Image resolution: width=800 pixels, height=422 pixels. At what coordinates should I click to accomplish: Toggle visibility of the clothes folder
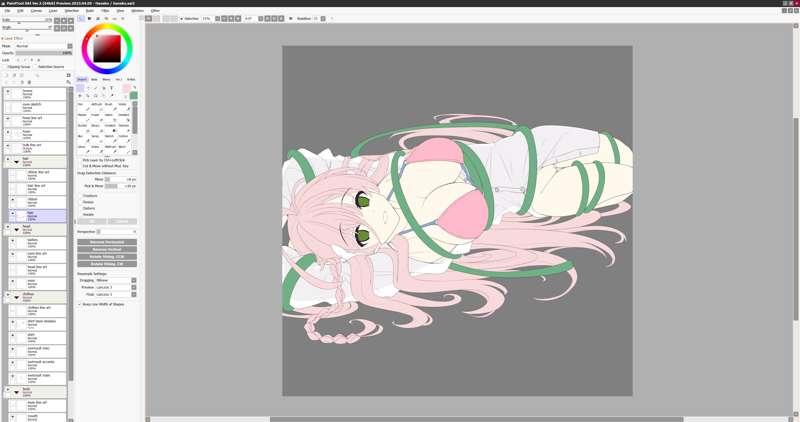pyautogui.click(x=8, y=294)
